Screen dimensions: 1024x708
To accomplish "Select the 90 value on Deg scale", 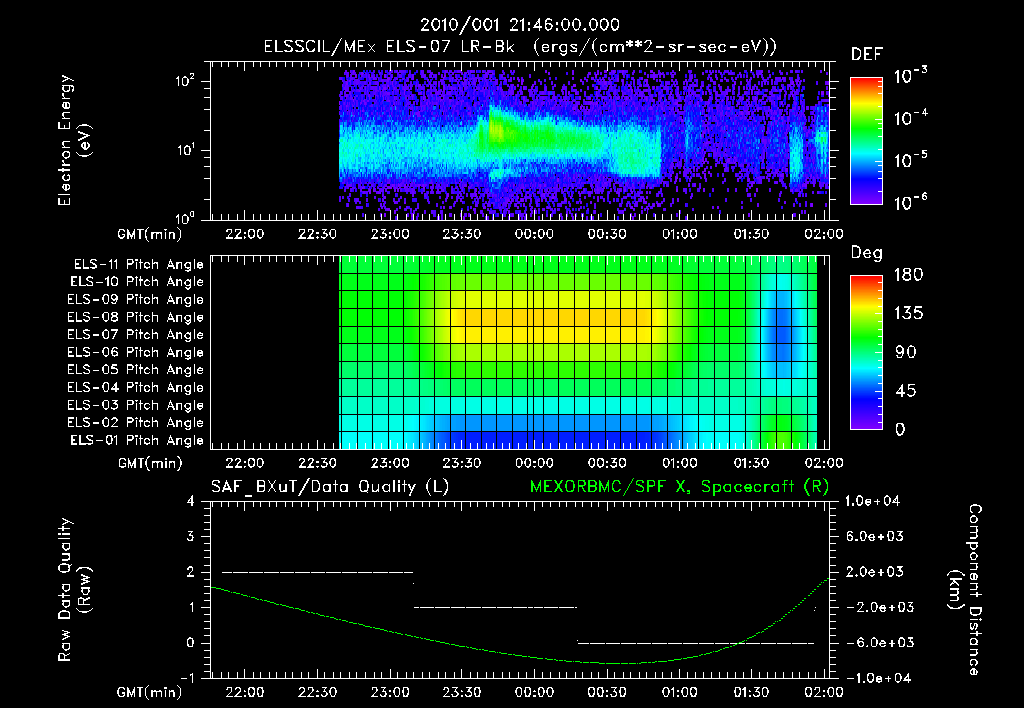I will point(905,352).
